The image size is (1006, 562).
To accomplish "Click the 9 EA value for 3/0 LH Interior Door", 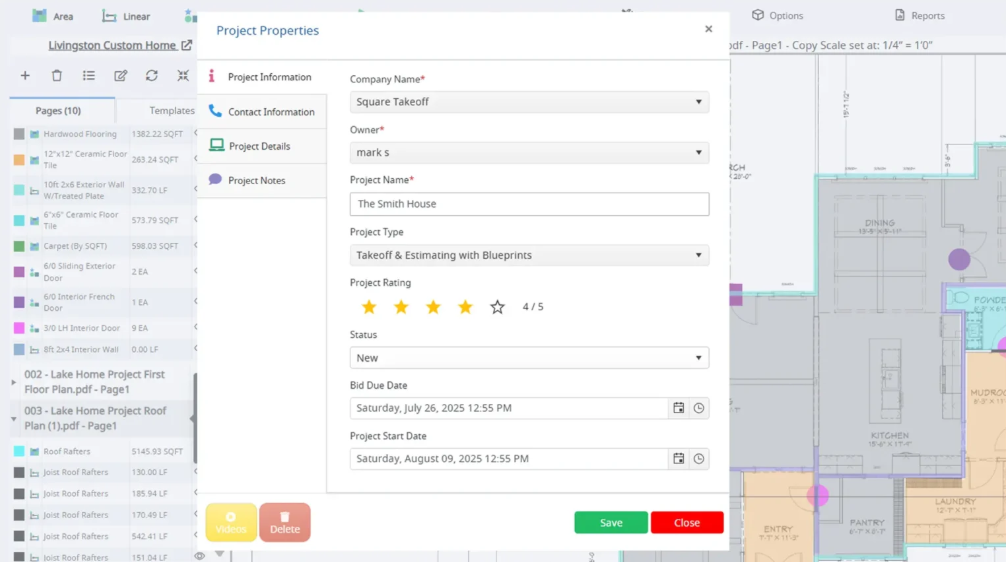I will (x=140, y=328).
